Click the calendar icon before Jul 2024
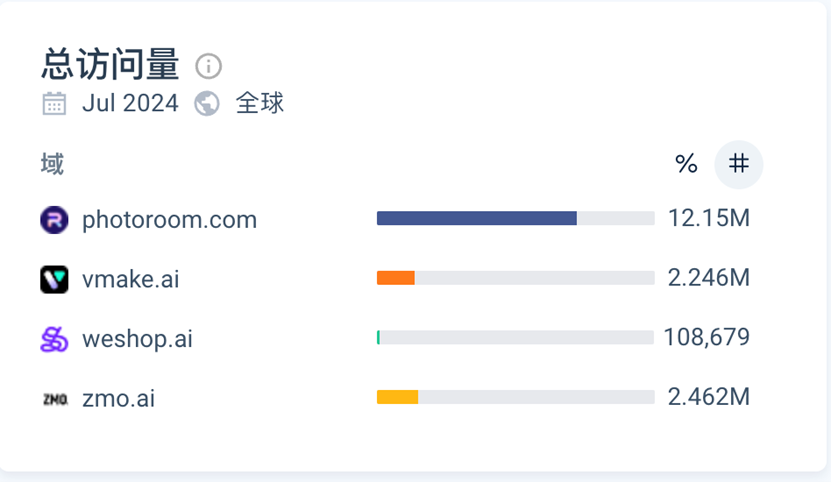This screenshot has height=482, width=831. coord(54,103)
